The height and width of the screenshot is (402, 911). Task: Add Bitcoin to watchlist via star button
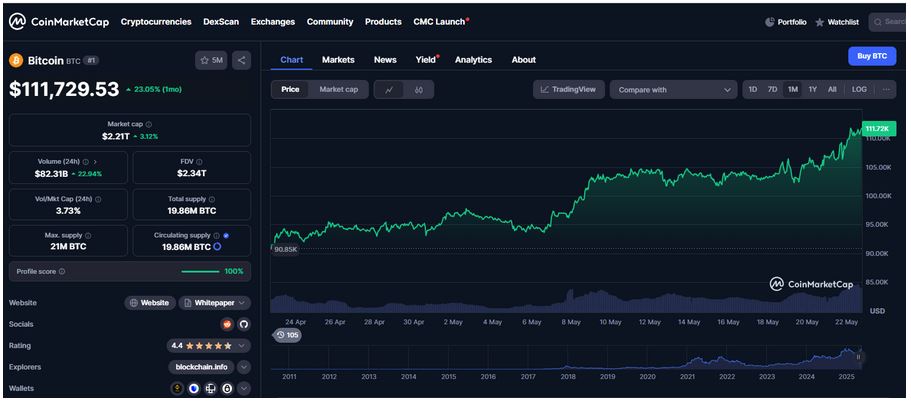211,60
